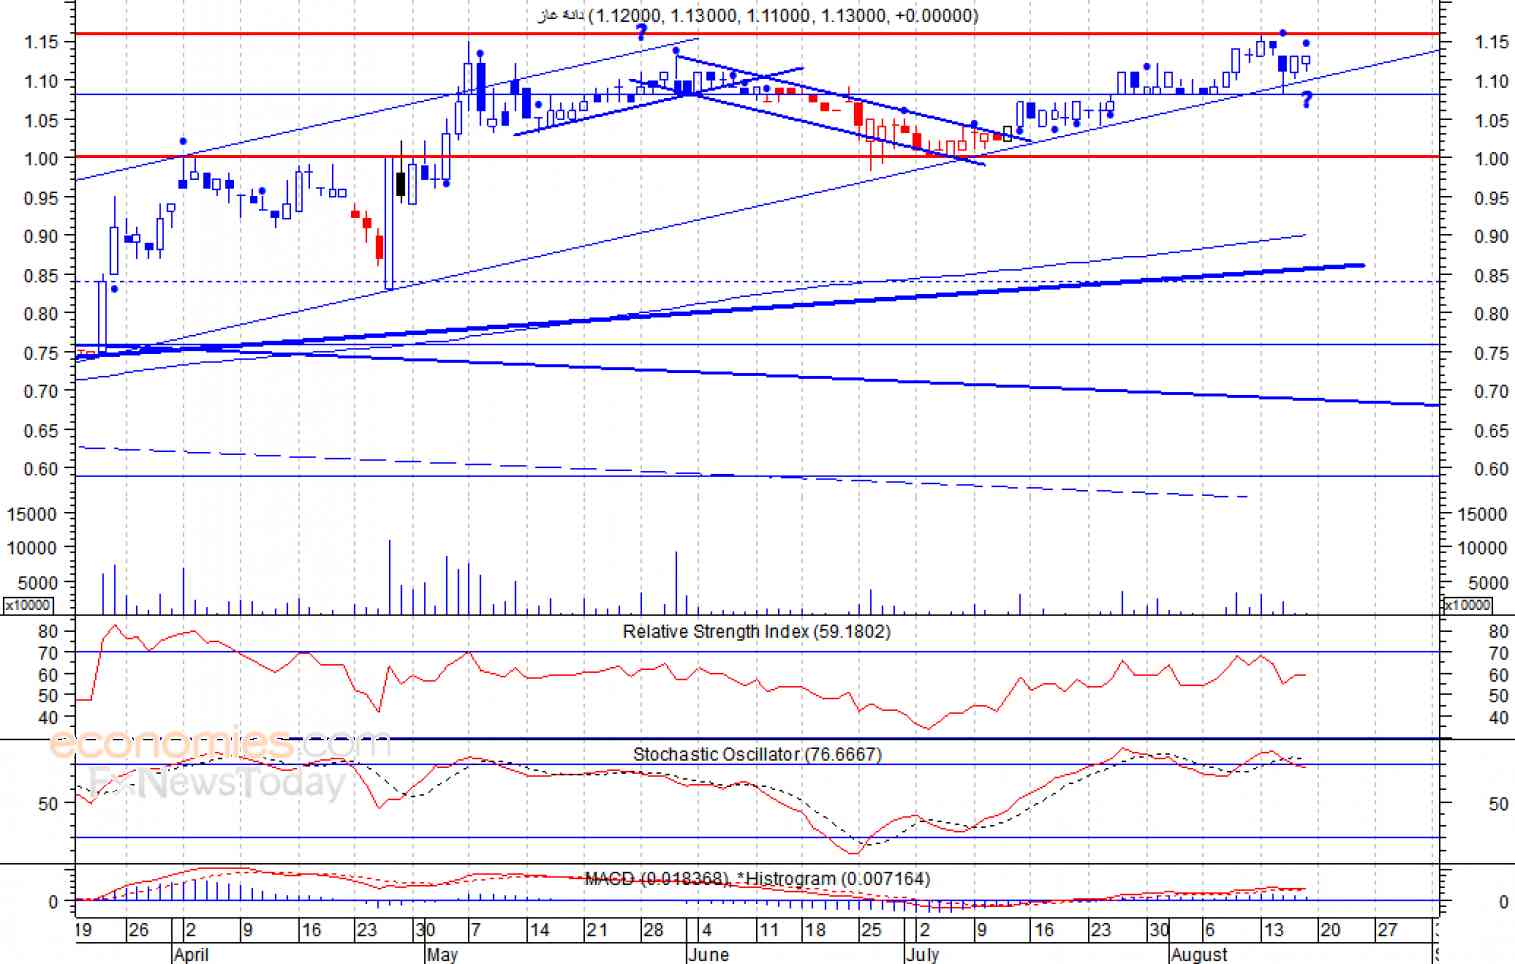Click the "28" date label before June
Viewport: 1515px width, 964px height.
653,930
